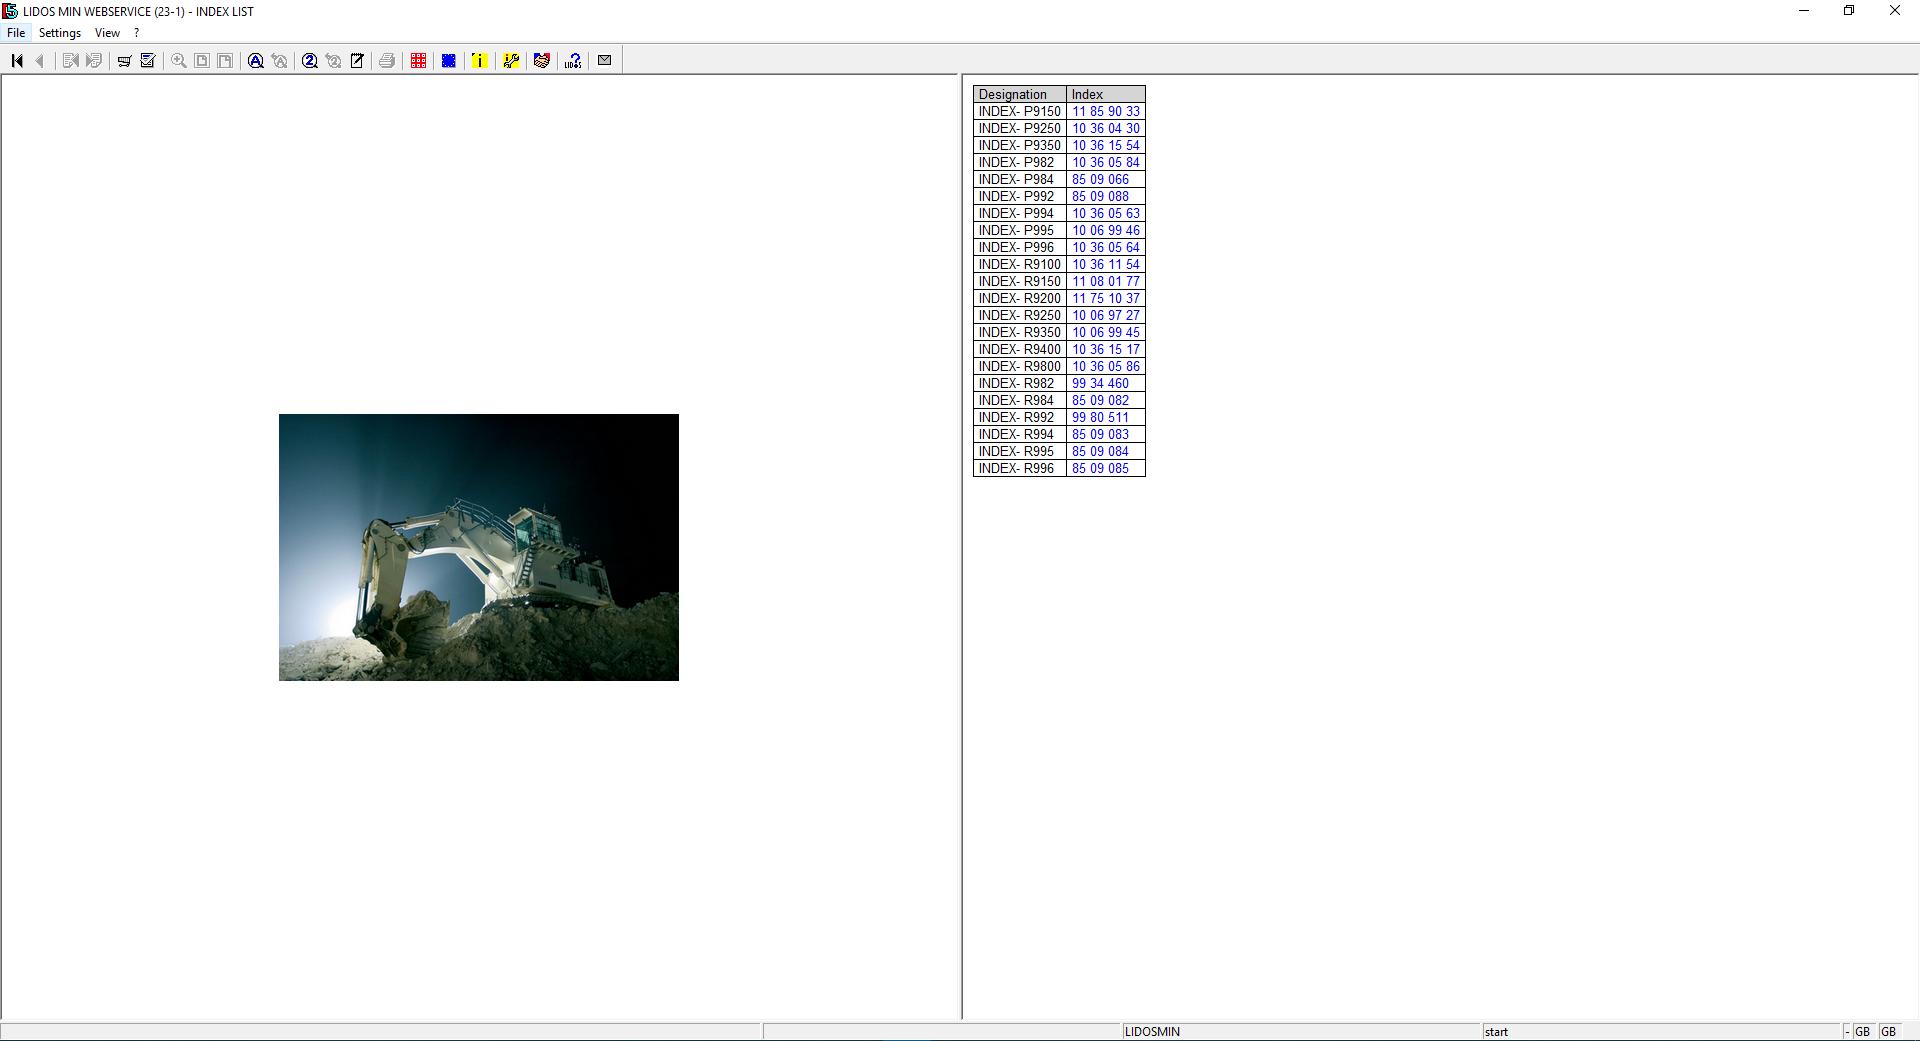Open index link 85 09 082
Viewport: 1920px width, 1041px height.
1100,401
